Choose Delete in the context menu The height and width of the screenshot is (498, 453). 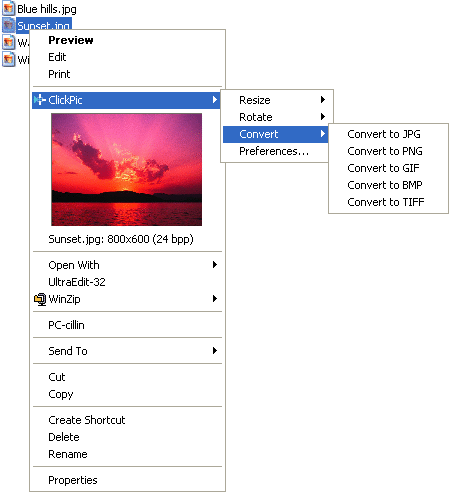tap(127, 437)
